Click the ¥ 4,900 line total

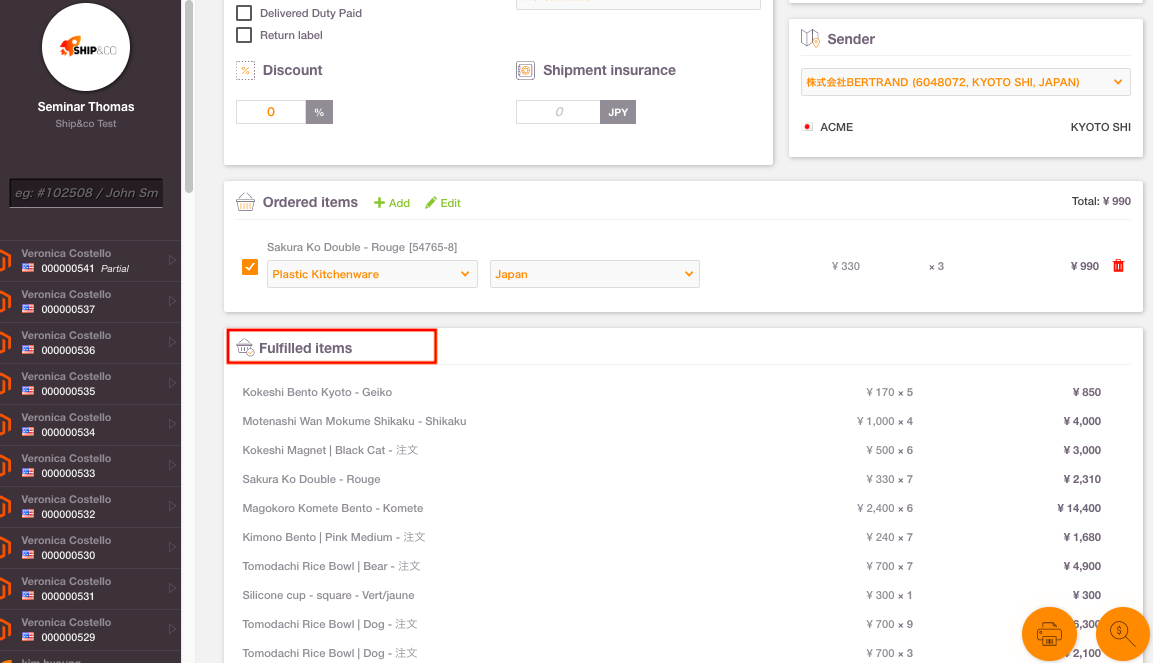(x=1082, y=566)
